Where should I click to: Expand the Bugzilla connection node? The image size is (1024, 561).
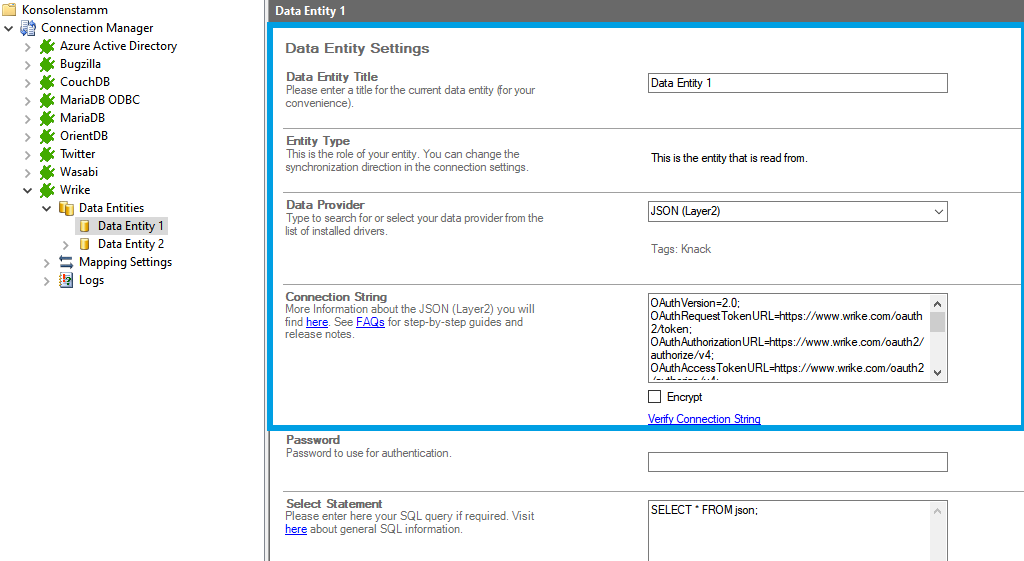tap(28, 64)
